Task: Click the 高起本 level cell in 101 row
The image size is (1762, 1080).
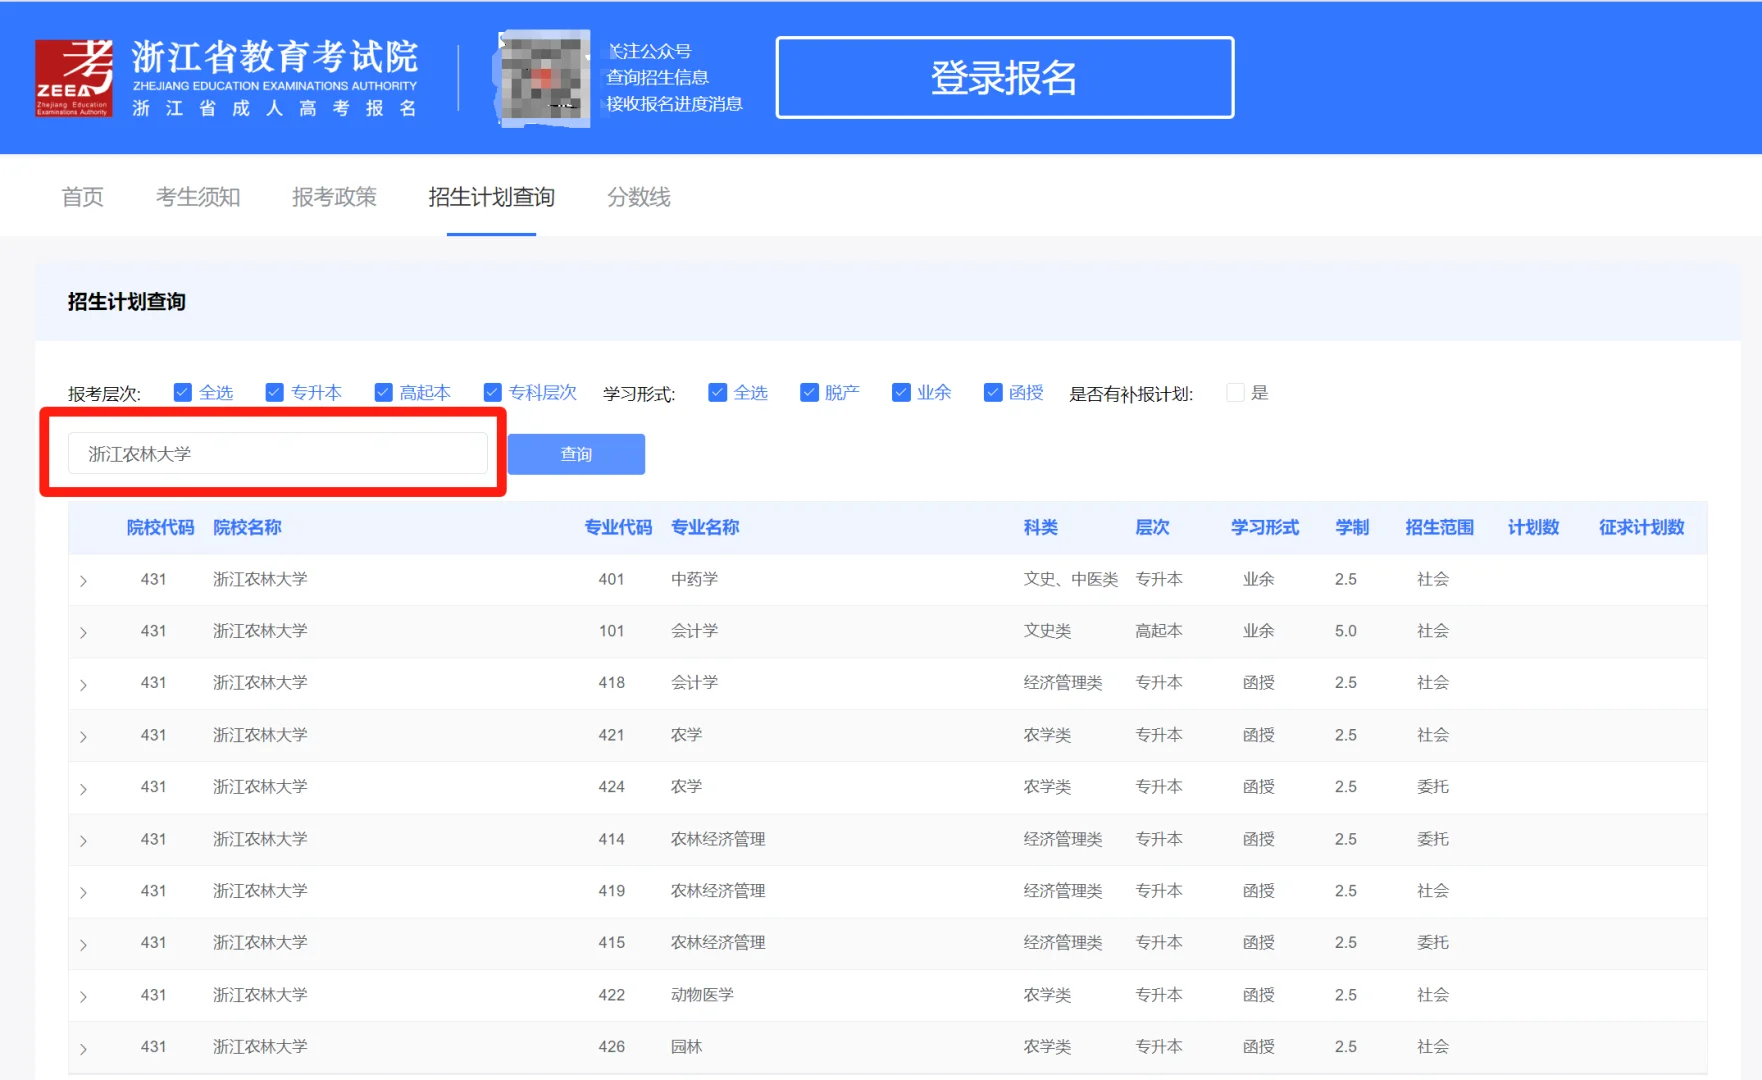Action: pyautogui.click(x=1159, y=631)
